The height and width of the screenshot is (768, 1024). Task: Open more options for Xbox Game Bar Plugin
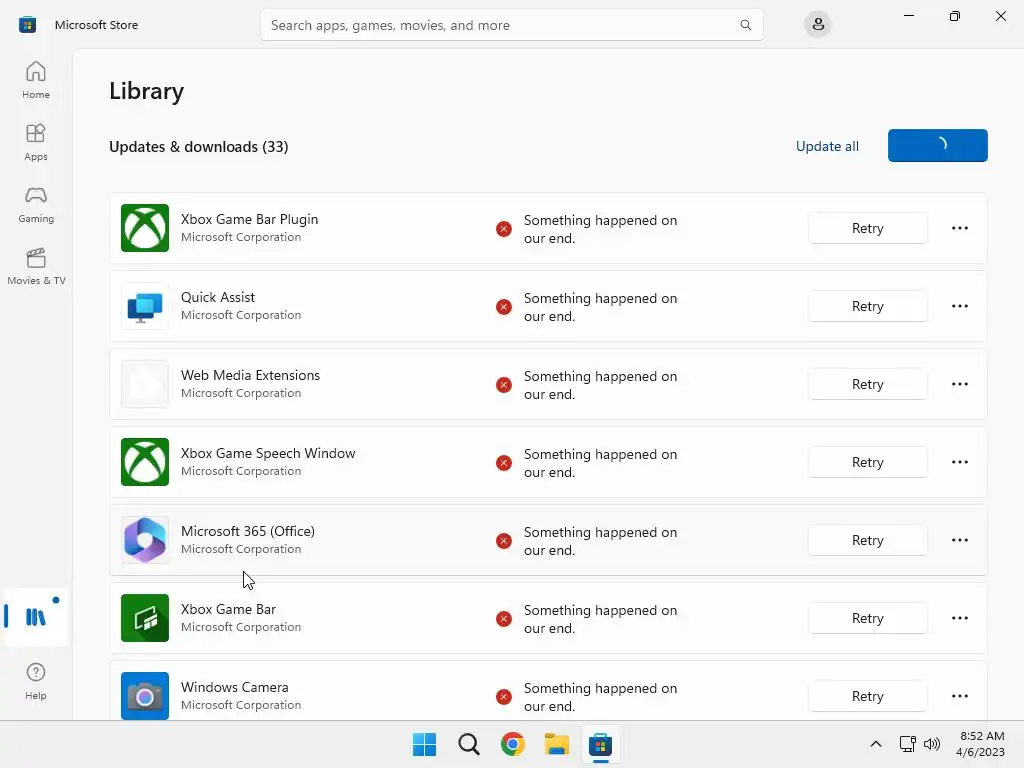959,228
